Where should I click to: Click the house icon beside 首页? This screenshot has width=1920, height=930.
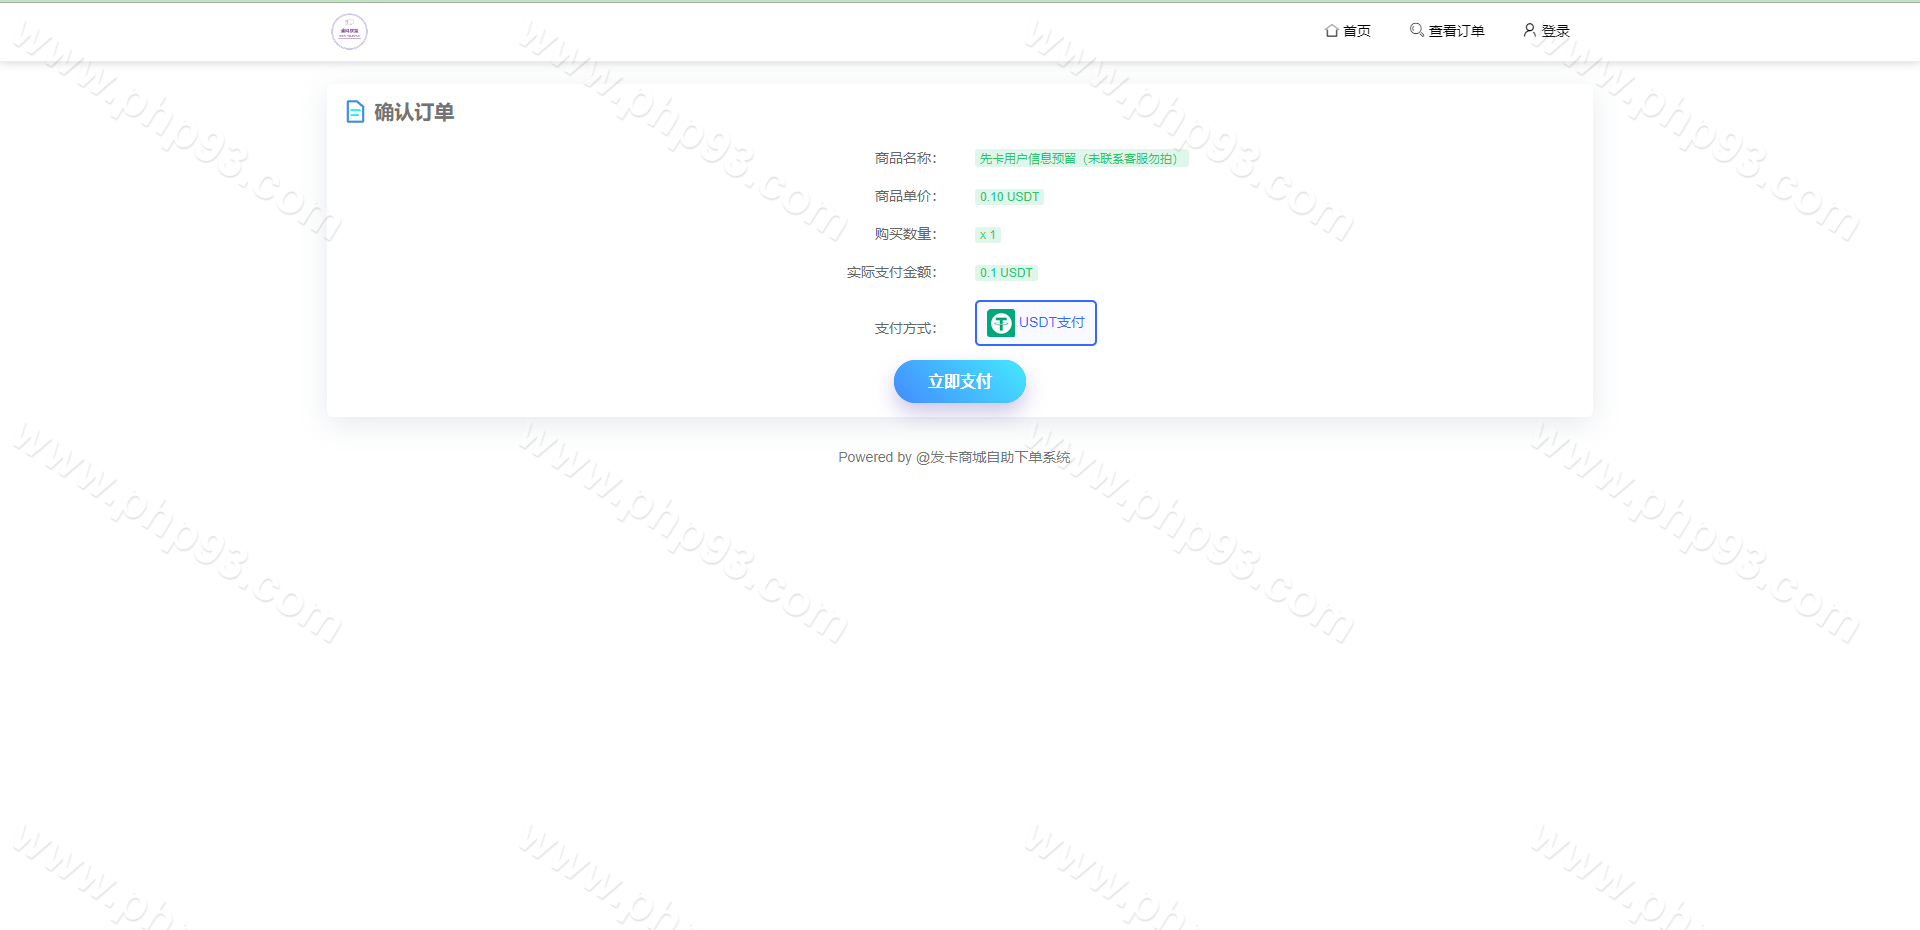[x=1331, y=31]
